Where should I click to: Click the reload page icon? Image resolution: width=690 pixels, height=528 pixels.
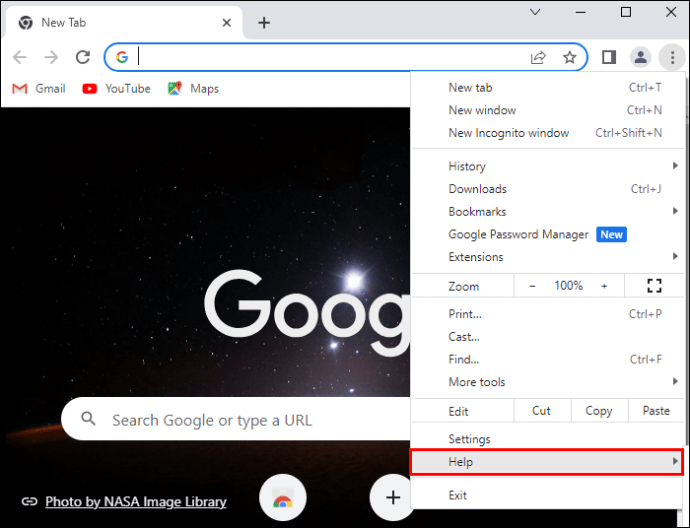pyautogui.click(x=83, y=57)
